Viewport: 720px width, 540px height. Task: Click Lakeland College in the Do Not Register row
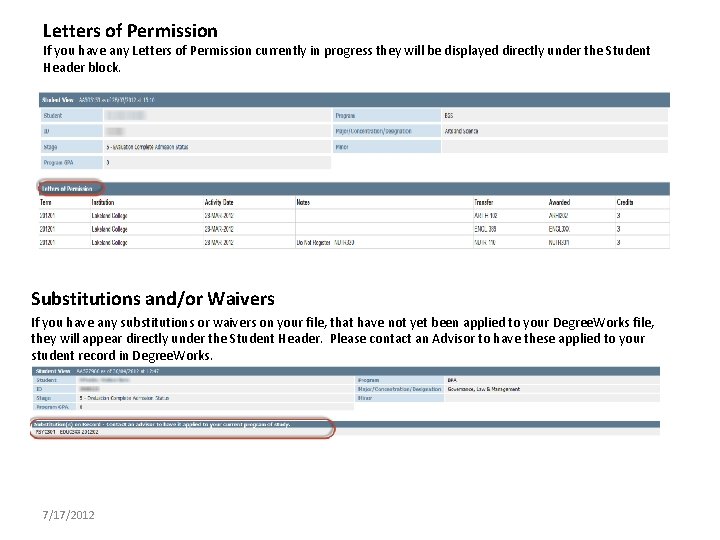click(x=109, y=242)
